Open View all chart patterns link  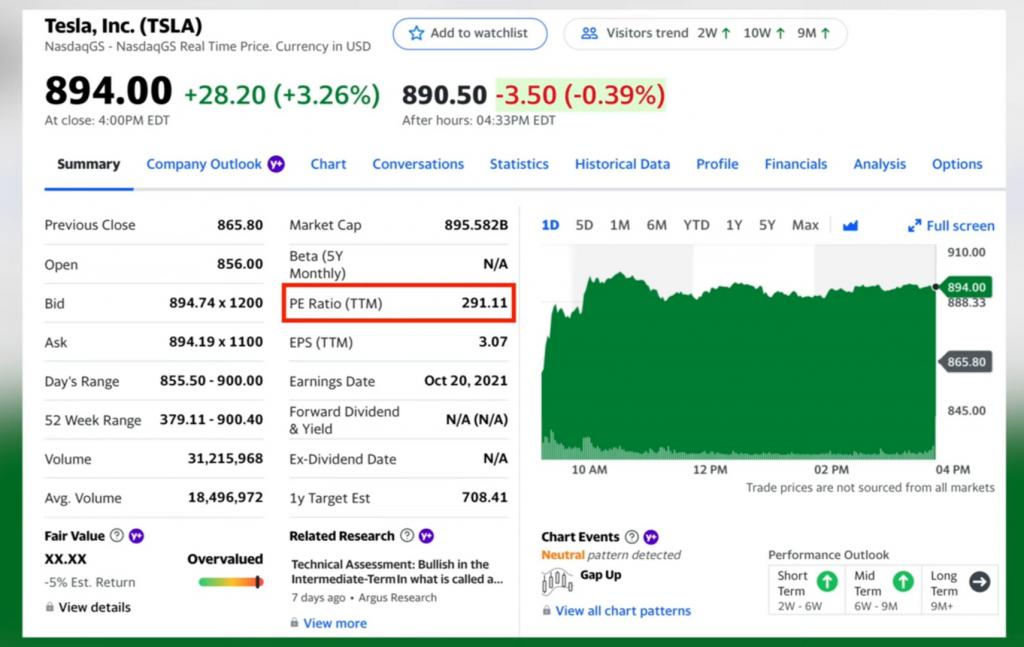(x=623, y=610)
